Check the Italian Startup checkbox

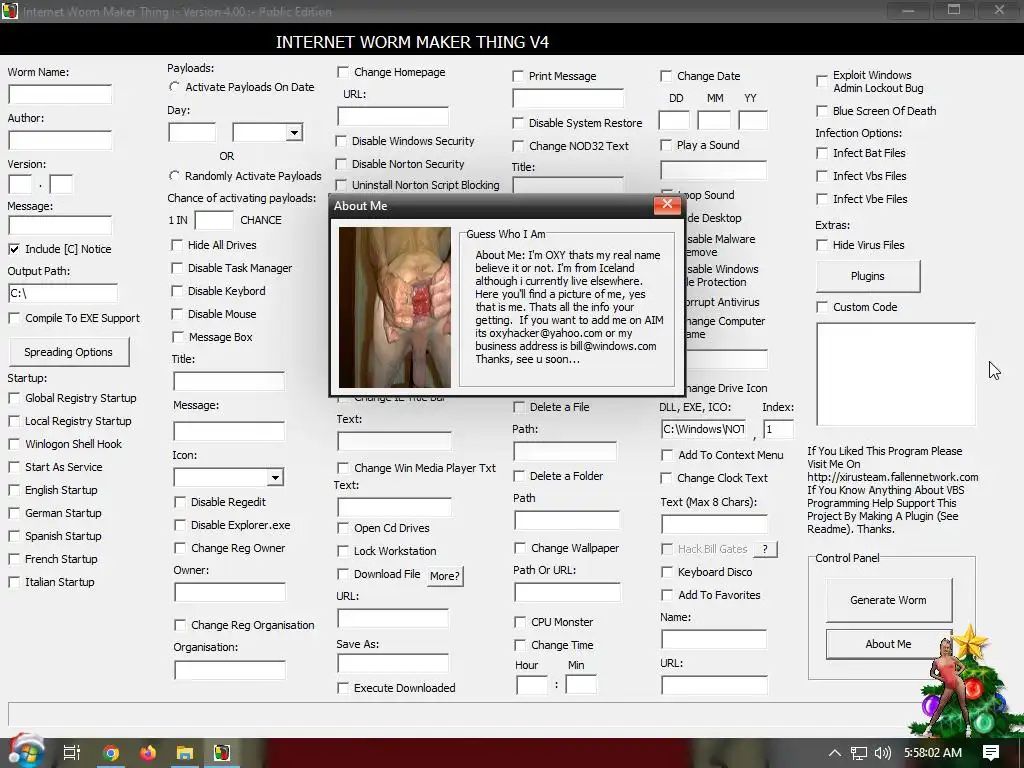[14, 582]
